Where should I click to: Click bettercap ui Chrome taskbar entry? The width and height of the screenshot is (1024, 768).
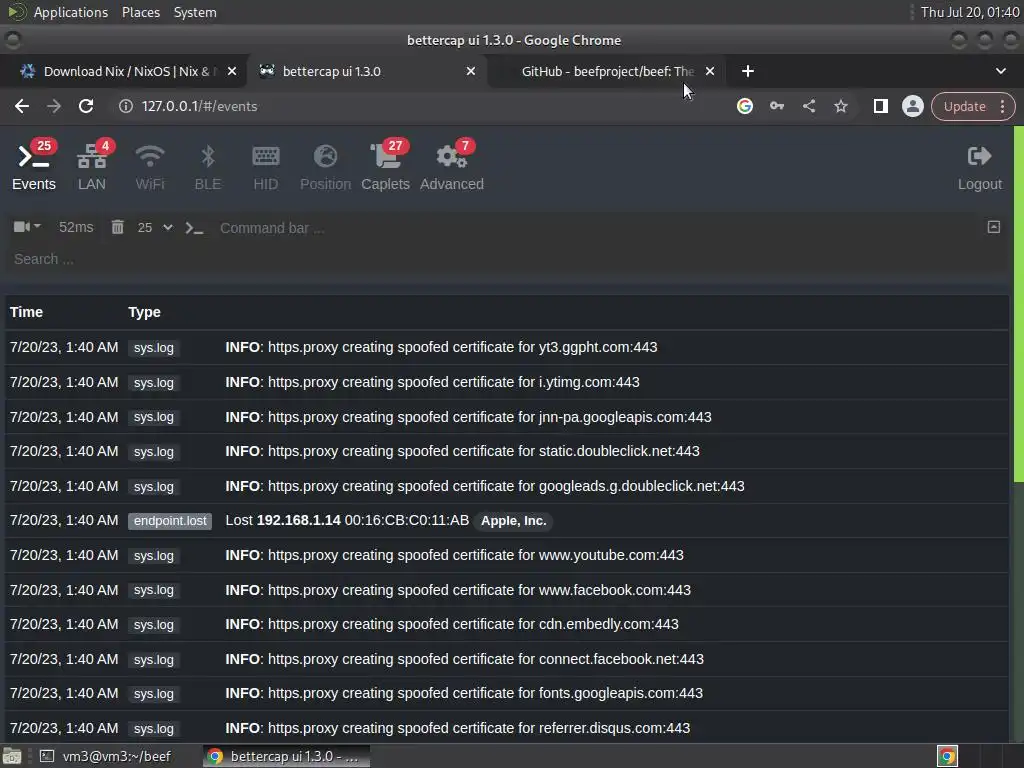coord(286,756)
